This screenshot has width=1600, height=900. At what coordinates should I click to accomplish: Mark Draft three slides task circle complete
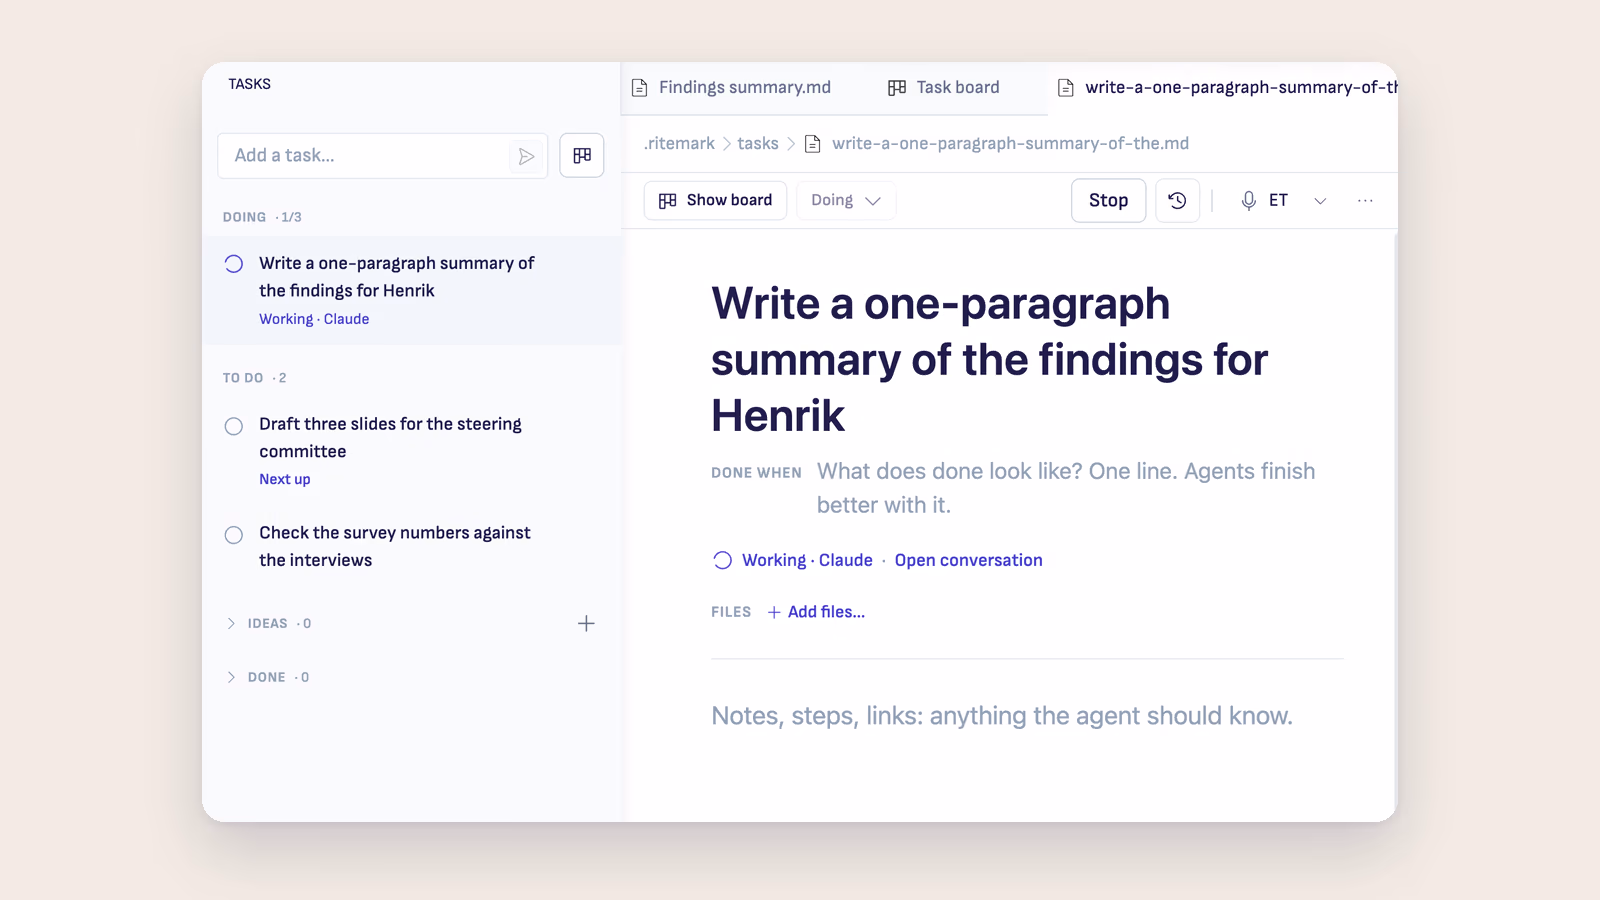tap(234, 426)
